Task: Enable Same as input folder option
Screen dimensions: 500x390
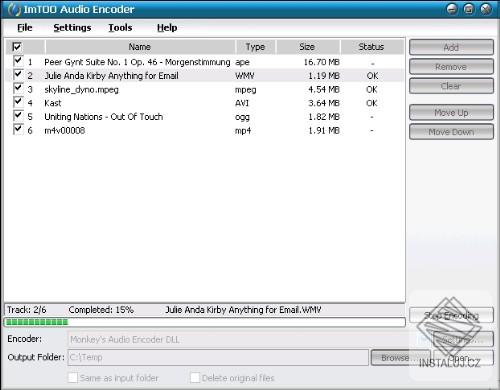Action: click(72, 378)
